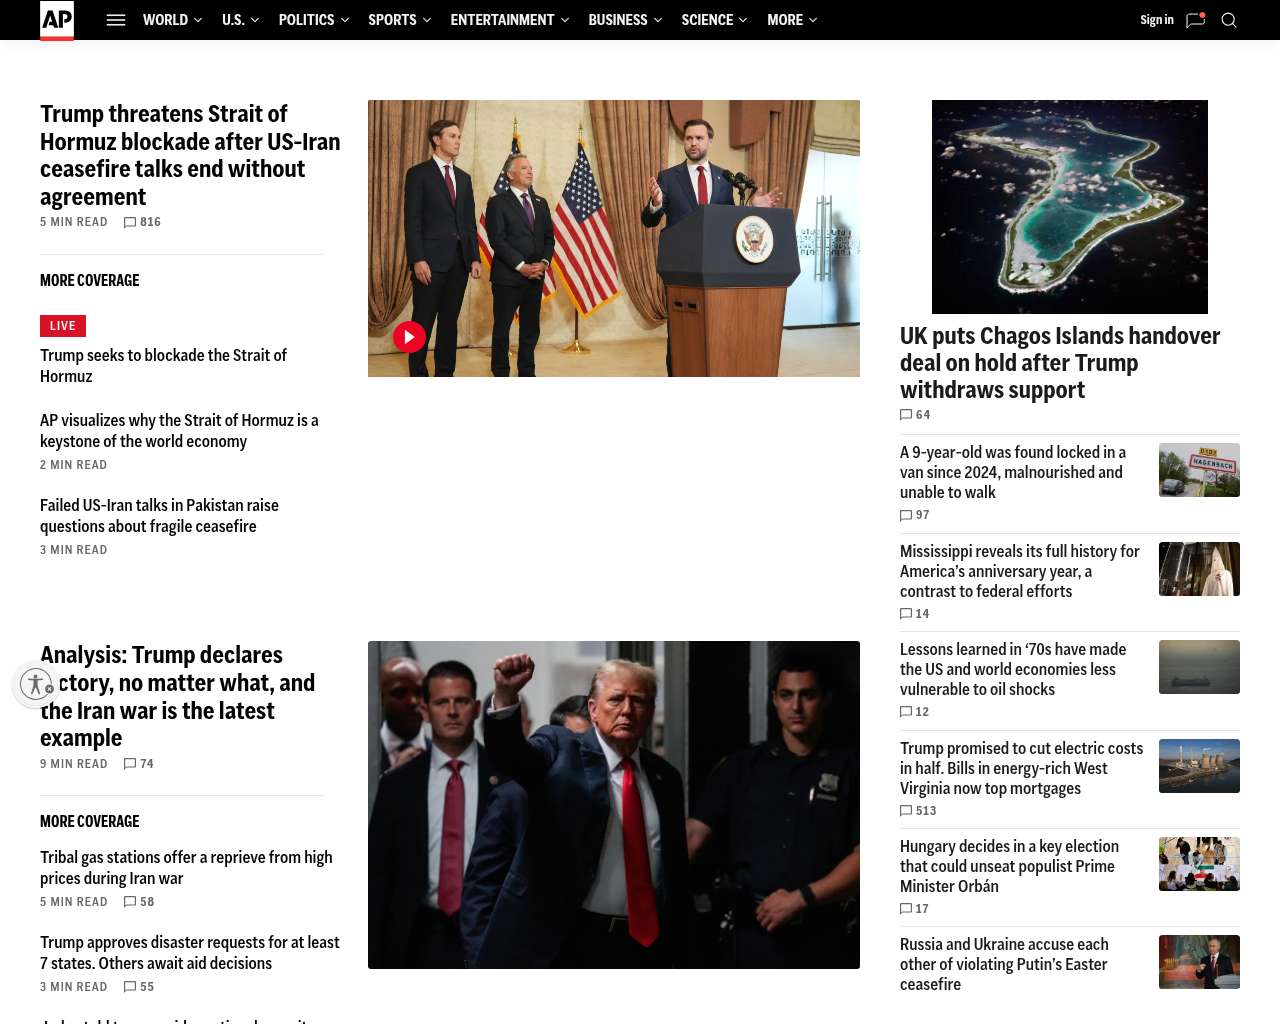Screen dimensions: 1280x1024
Task: View the 14 comments on Mississippi story
Action: click(915, 614)
